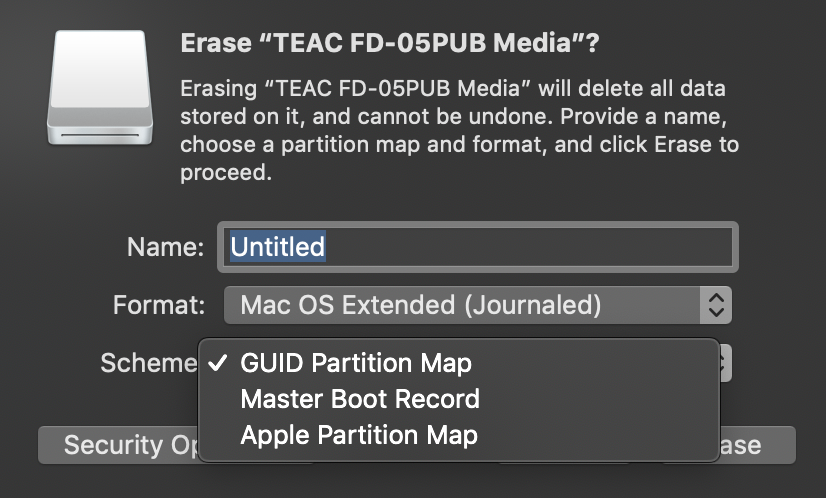Image resolution: width=826 pixels, height=498 pixels.
Task: Click the erase warning description paragraph
Action: coord(459,130)
